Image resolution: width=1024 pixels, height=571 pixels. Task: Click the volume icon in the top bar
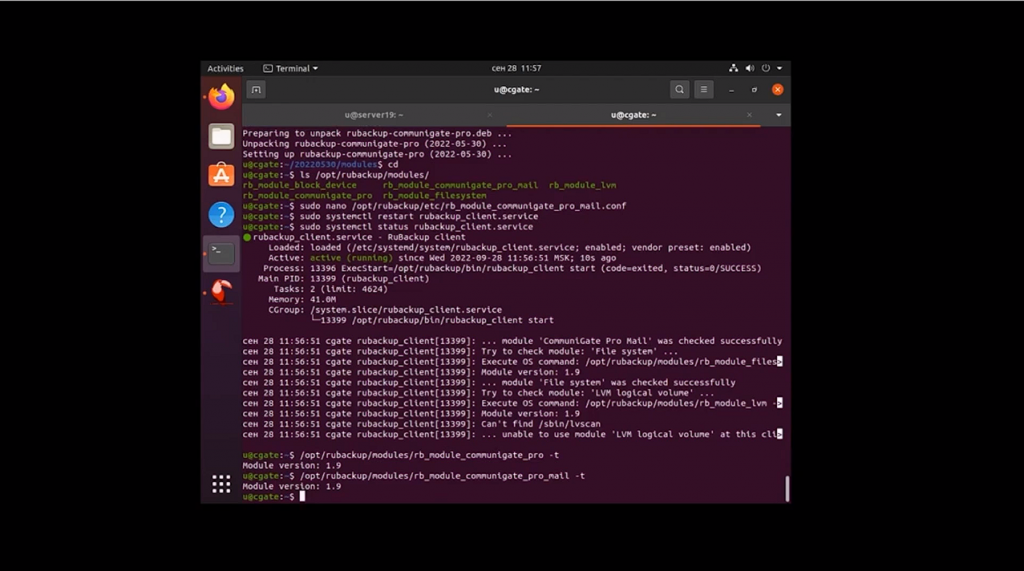tap(750, 68)
